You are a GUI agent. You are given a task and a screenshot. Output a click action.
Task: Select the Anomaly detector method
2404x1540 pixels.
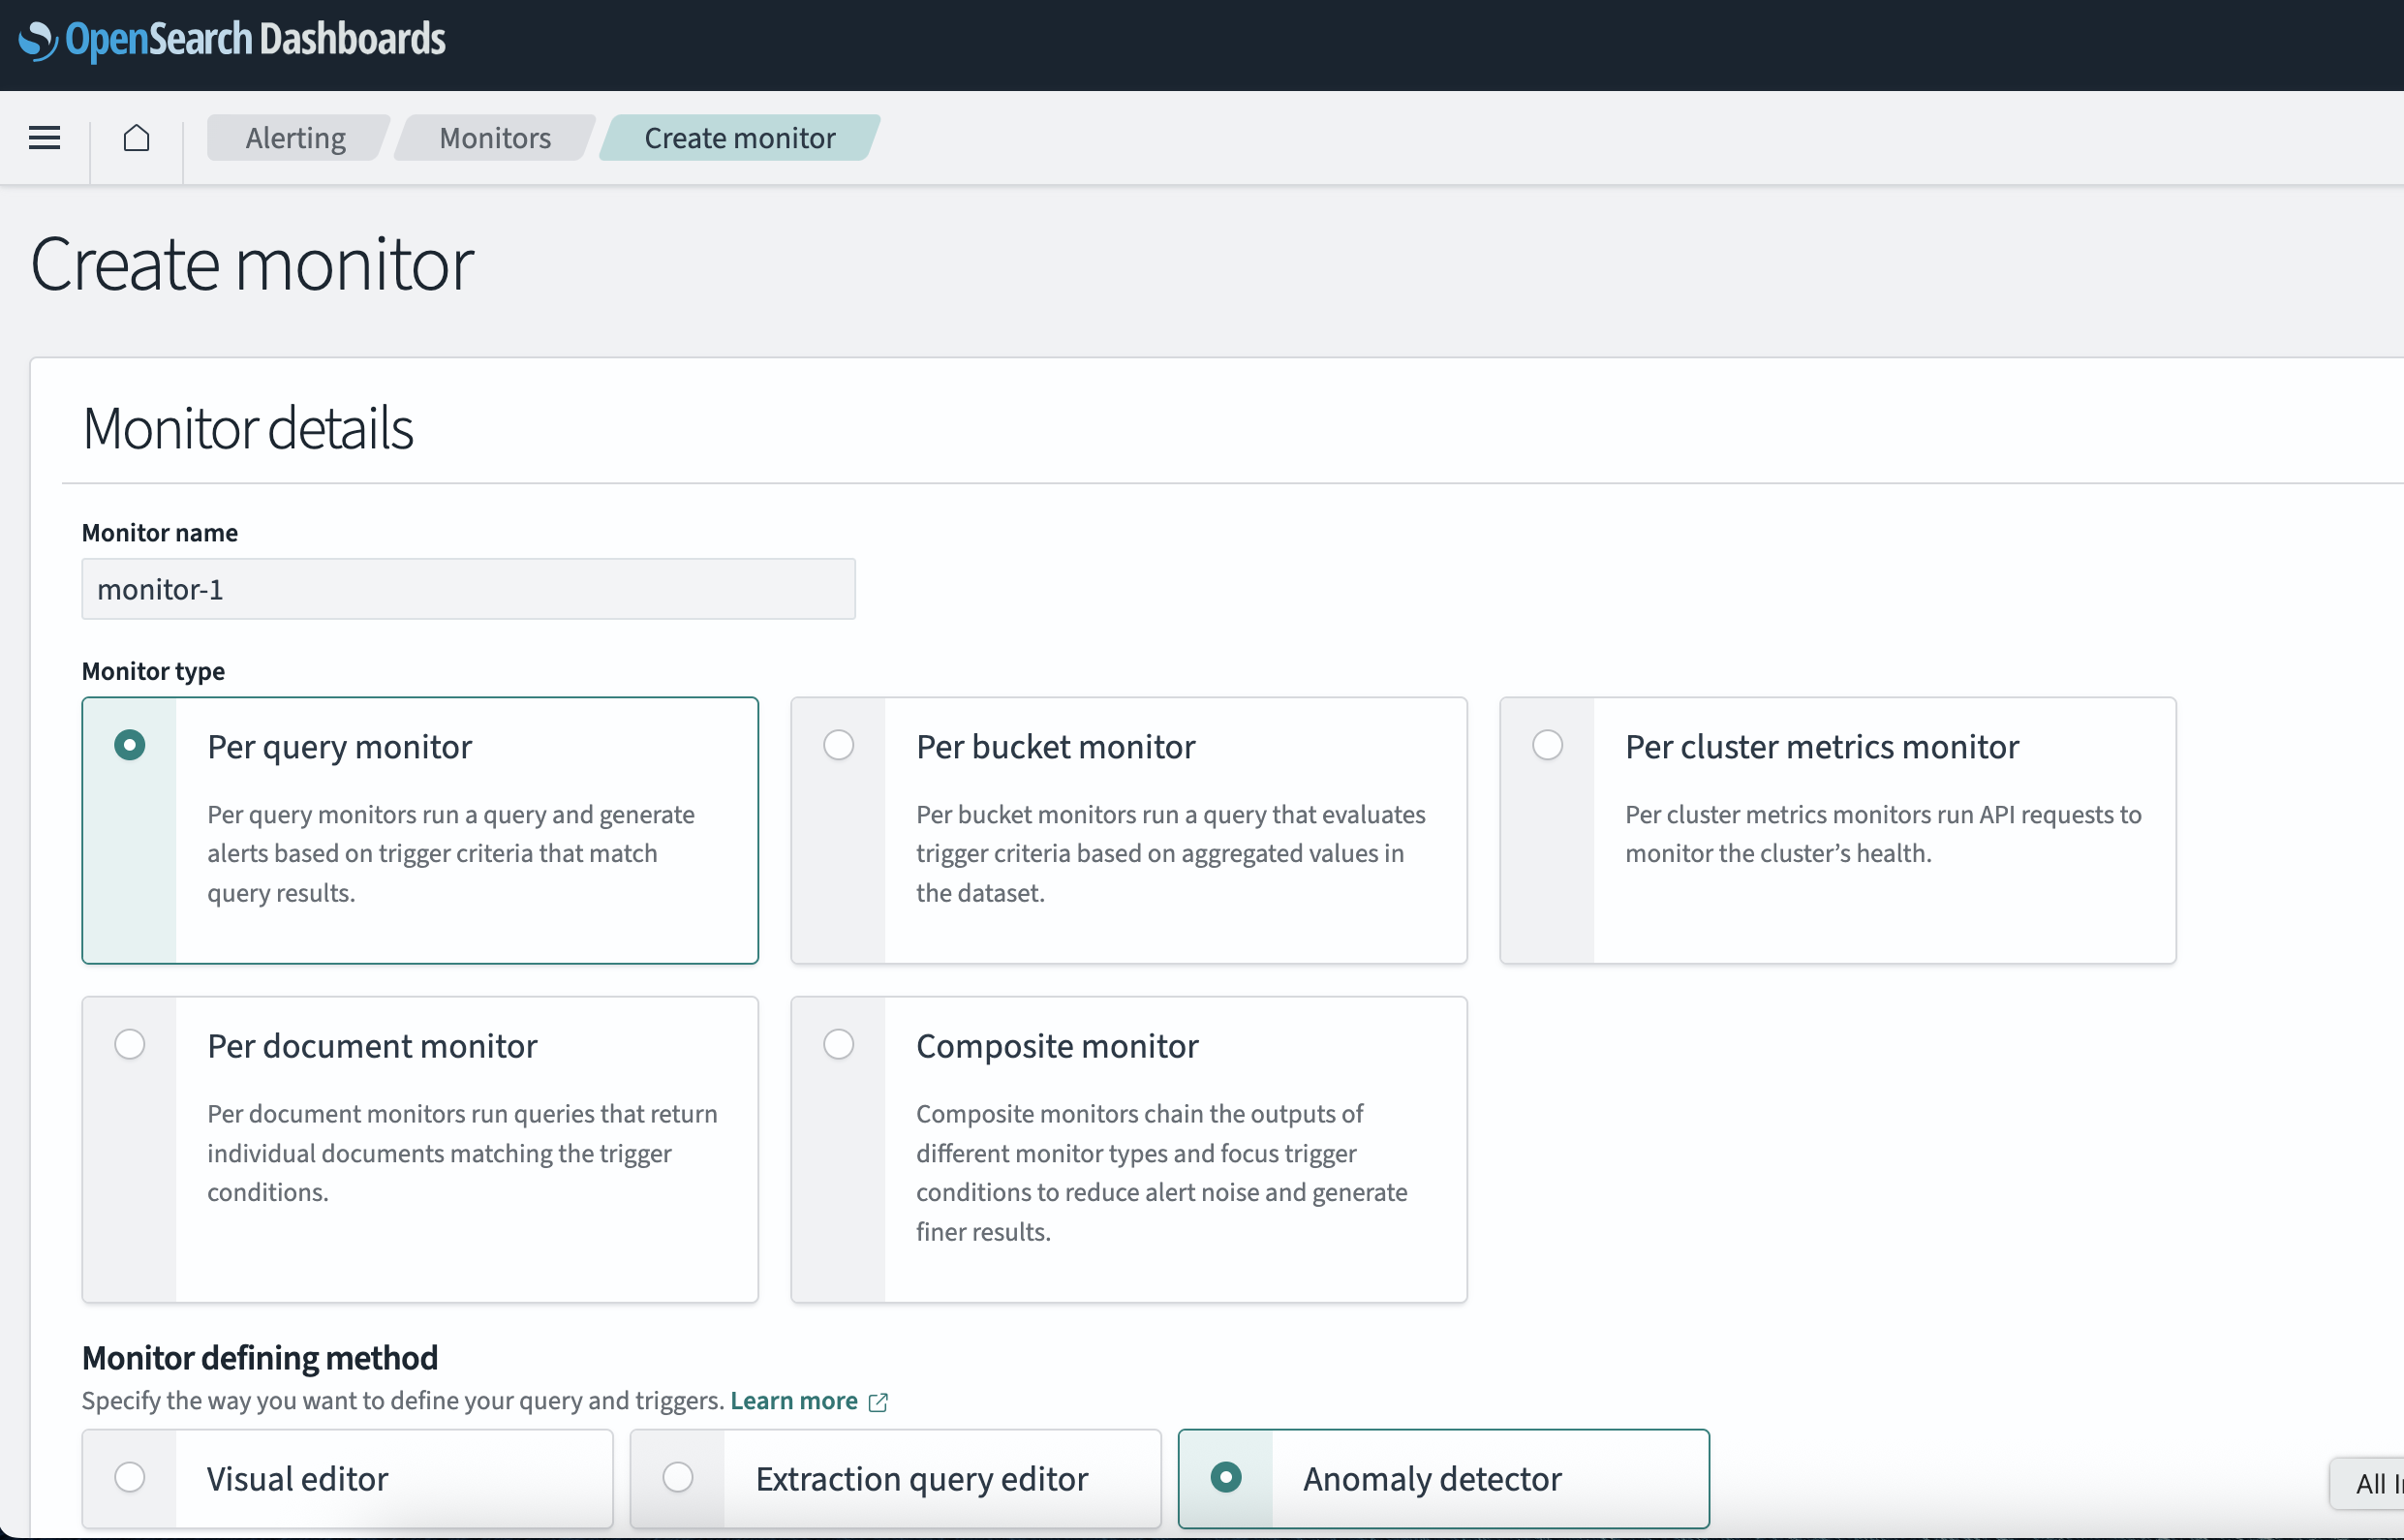coord(1226,1477)
